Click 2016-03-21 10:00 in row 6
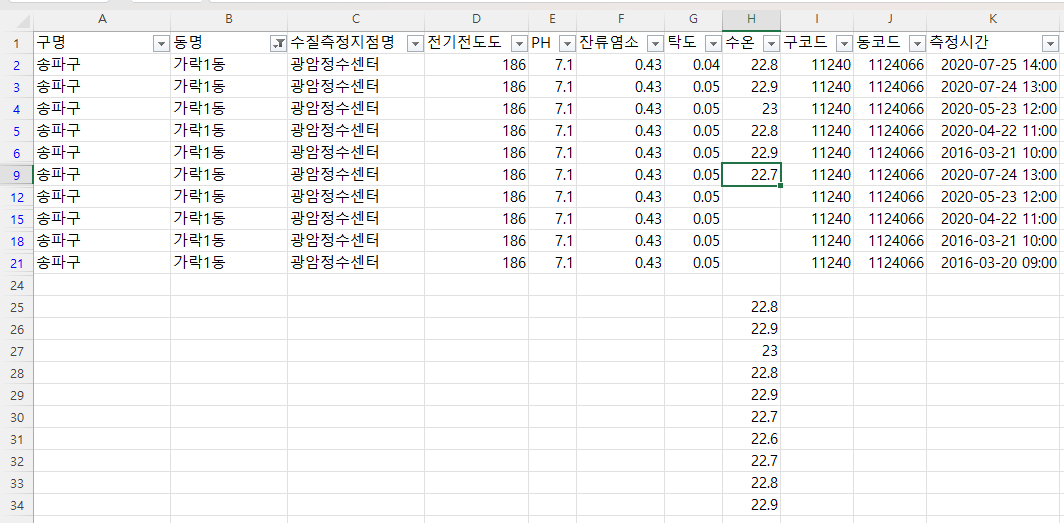 pos(993,153)
